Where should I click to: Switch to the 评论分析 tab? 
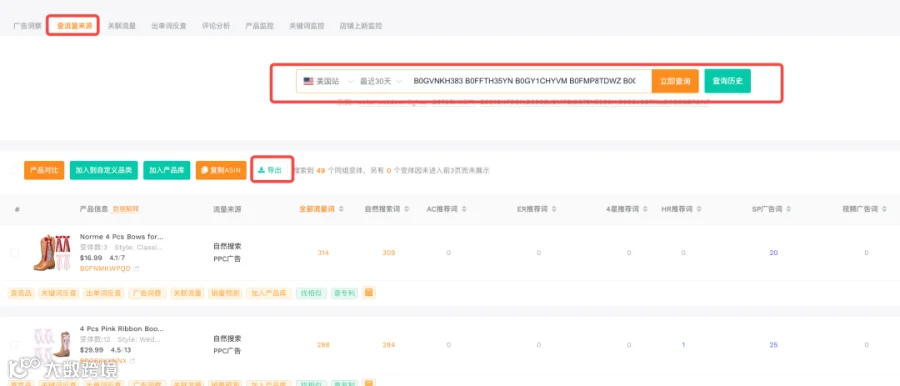tap(216, 26)
